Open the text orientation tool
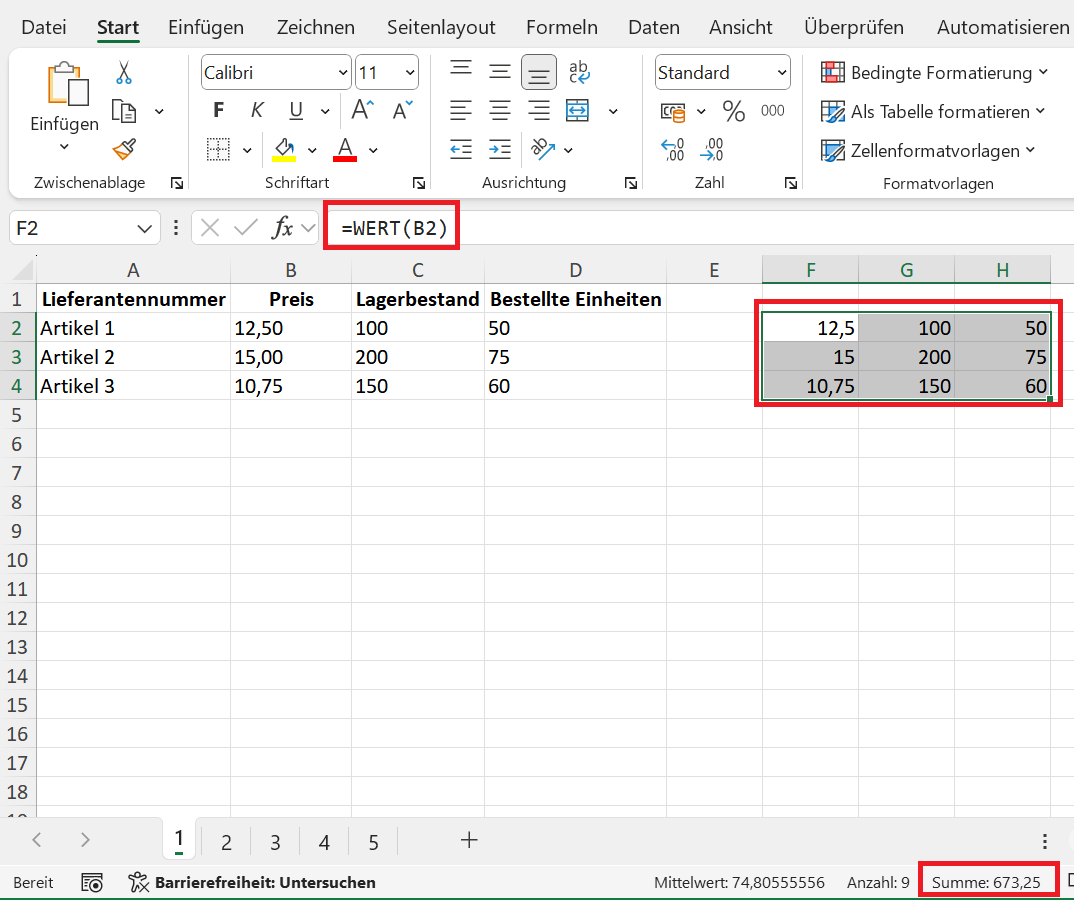The height and width of the screenshot is (900, 1074). [542, 149]
